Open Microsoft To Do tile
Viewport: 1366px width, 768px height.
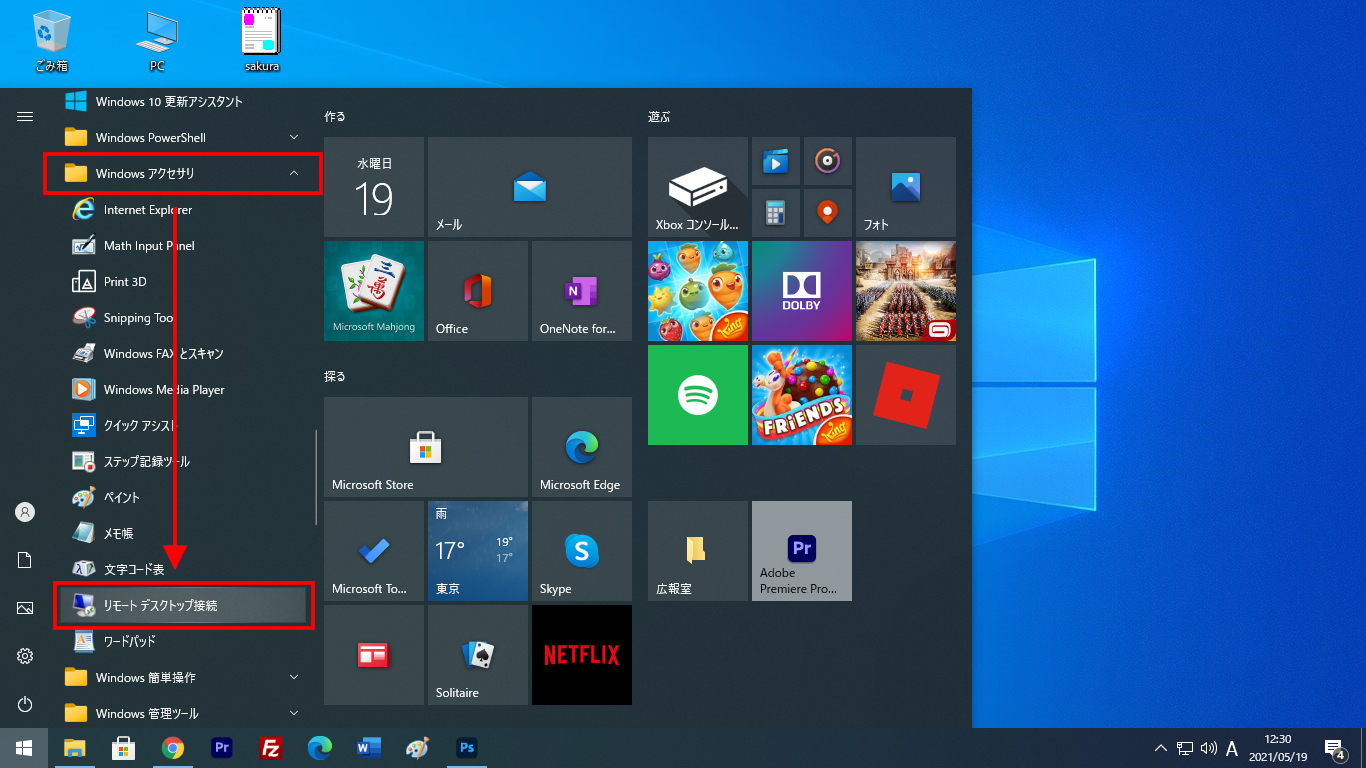(374, 551)
